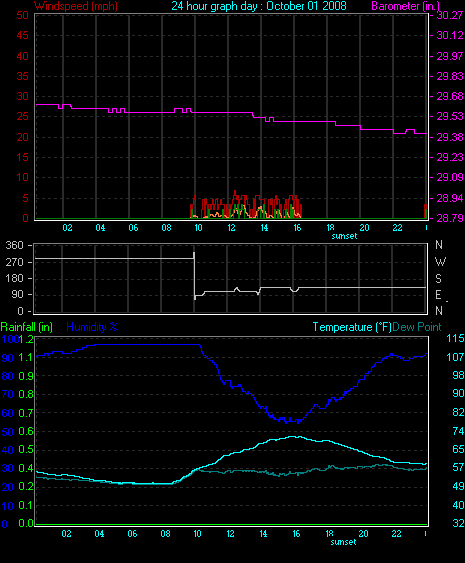Image resolution: width=465 pixels, height=563 pixels.
Task: Click the Rainfall (in) legend label
Action: click(27, 327)
